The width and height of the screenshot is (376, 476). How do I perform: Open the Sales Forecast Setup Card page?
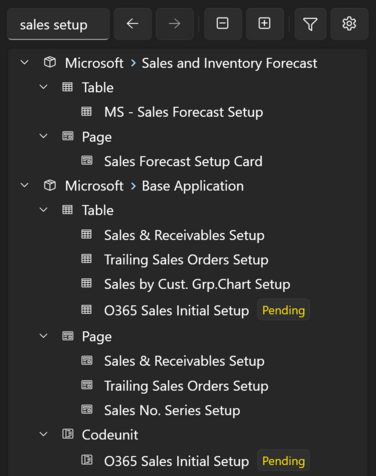[183, 161]
